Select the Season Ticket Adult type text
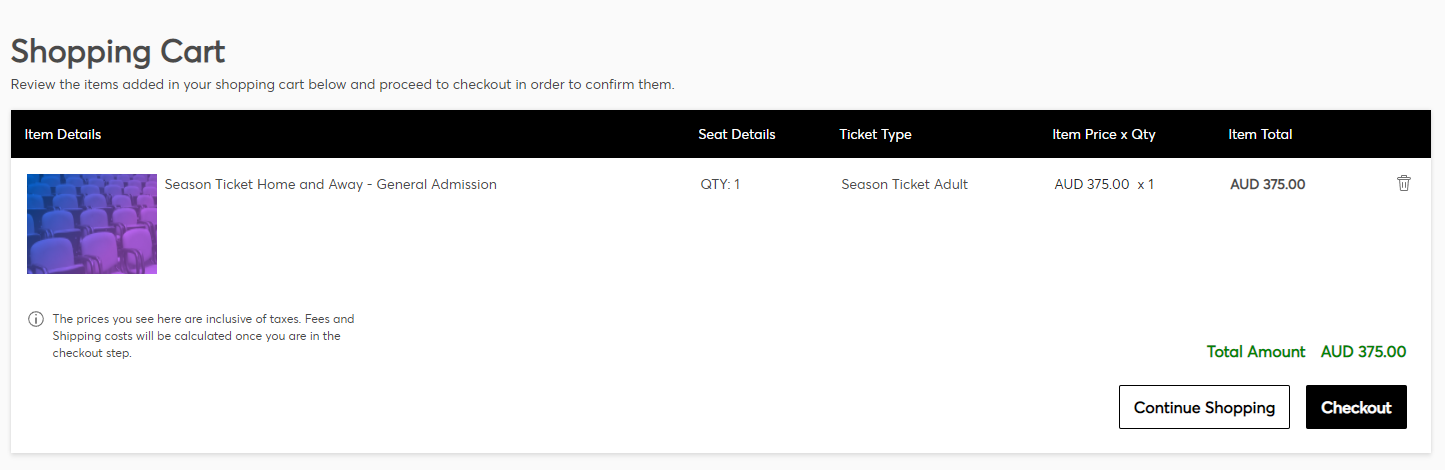 904,184
